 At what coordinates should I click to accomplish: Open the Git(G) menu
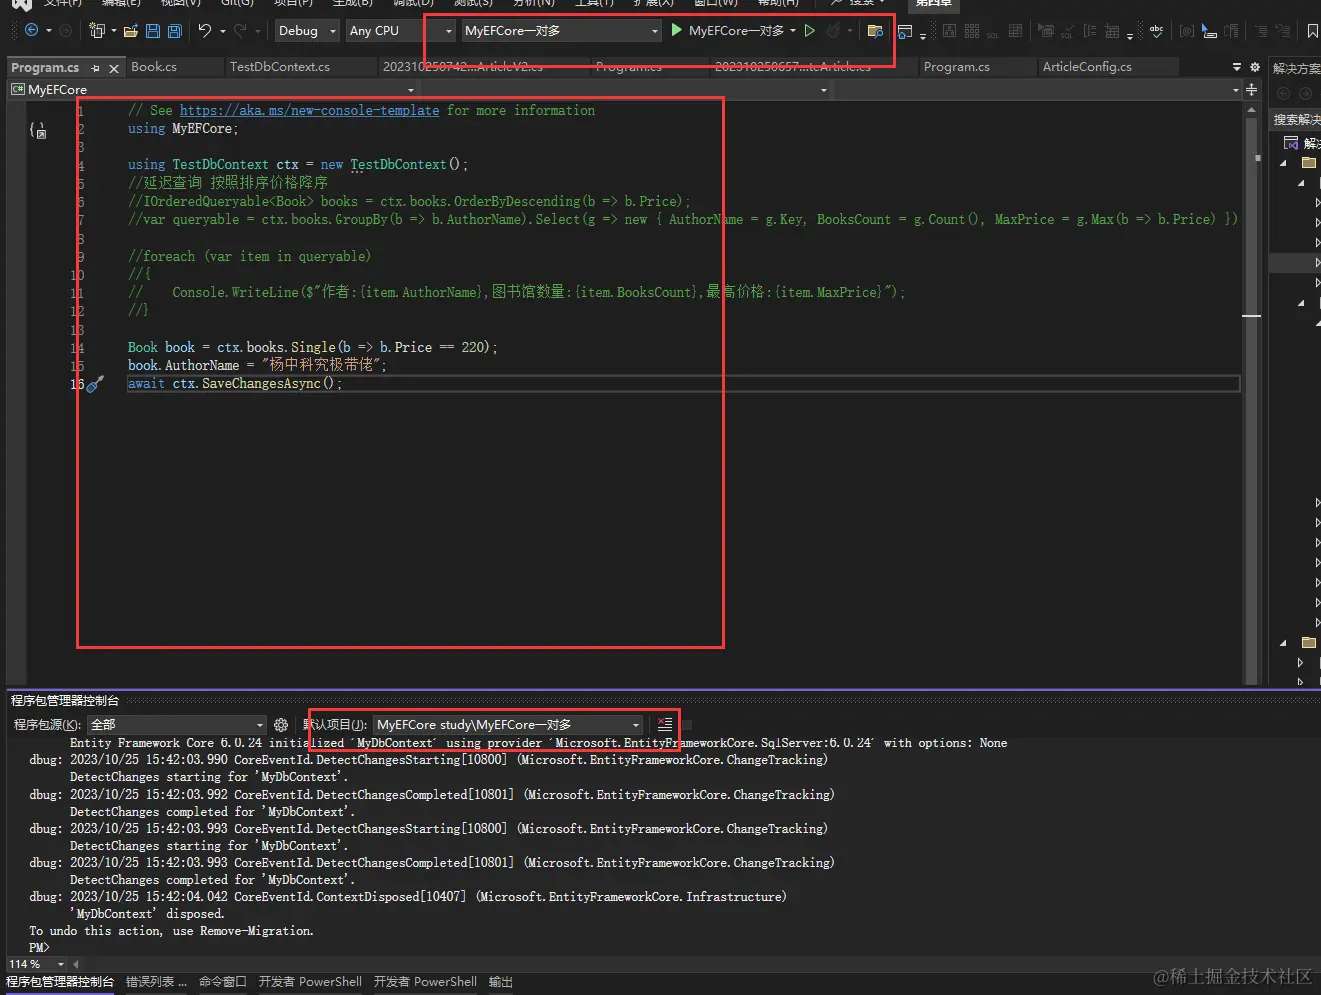coord(237,5)
